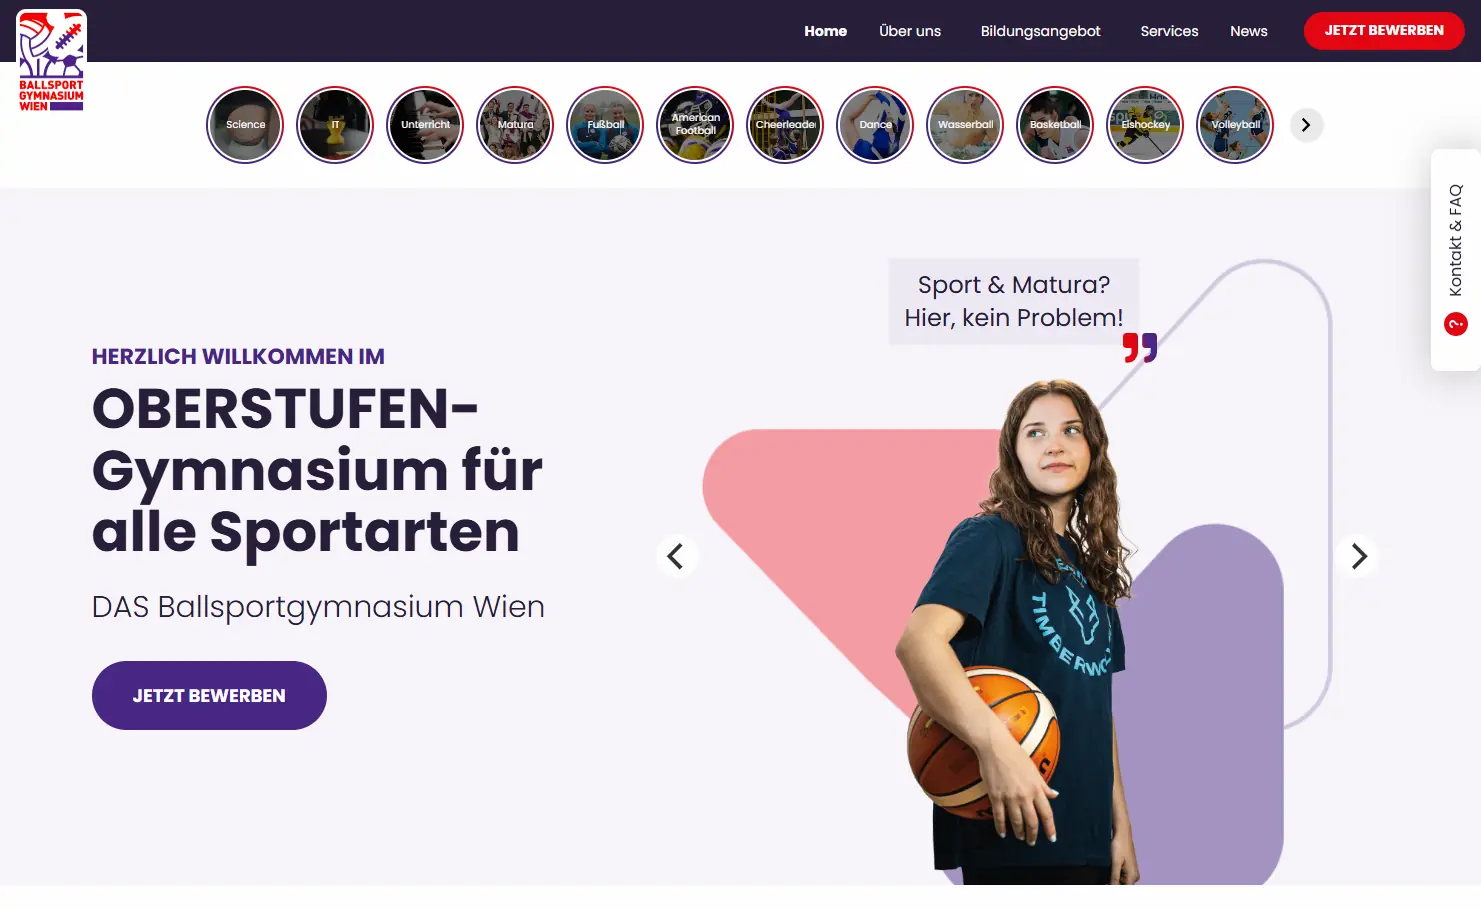The width and height of the screenshot is (1481, 910).
Task: Open the Services menu item
Action: (x=1169, y=31)
